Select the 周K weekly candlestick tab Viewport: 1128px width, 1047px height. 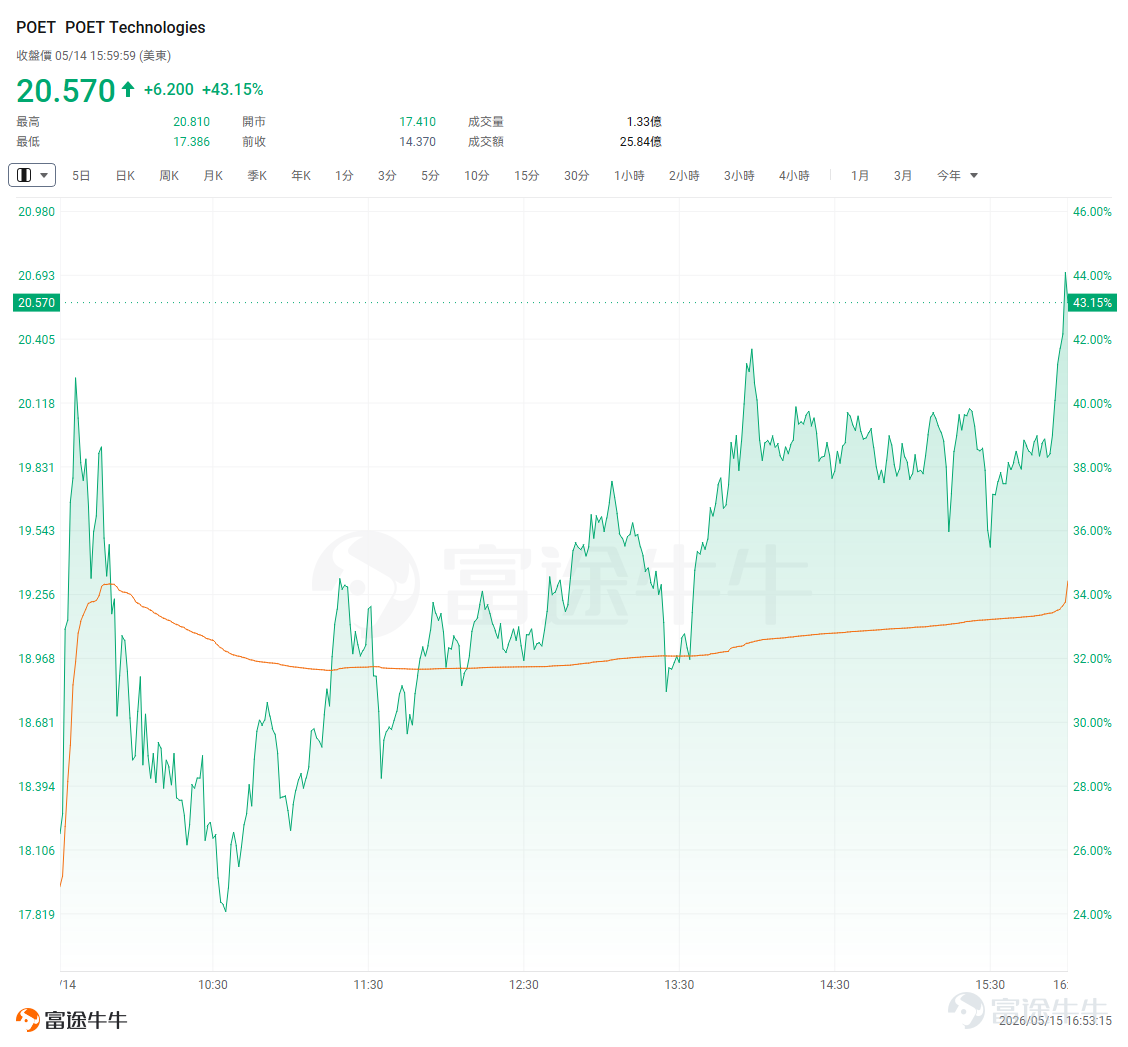(x=169, y=176)
